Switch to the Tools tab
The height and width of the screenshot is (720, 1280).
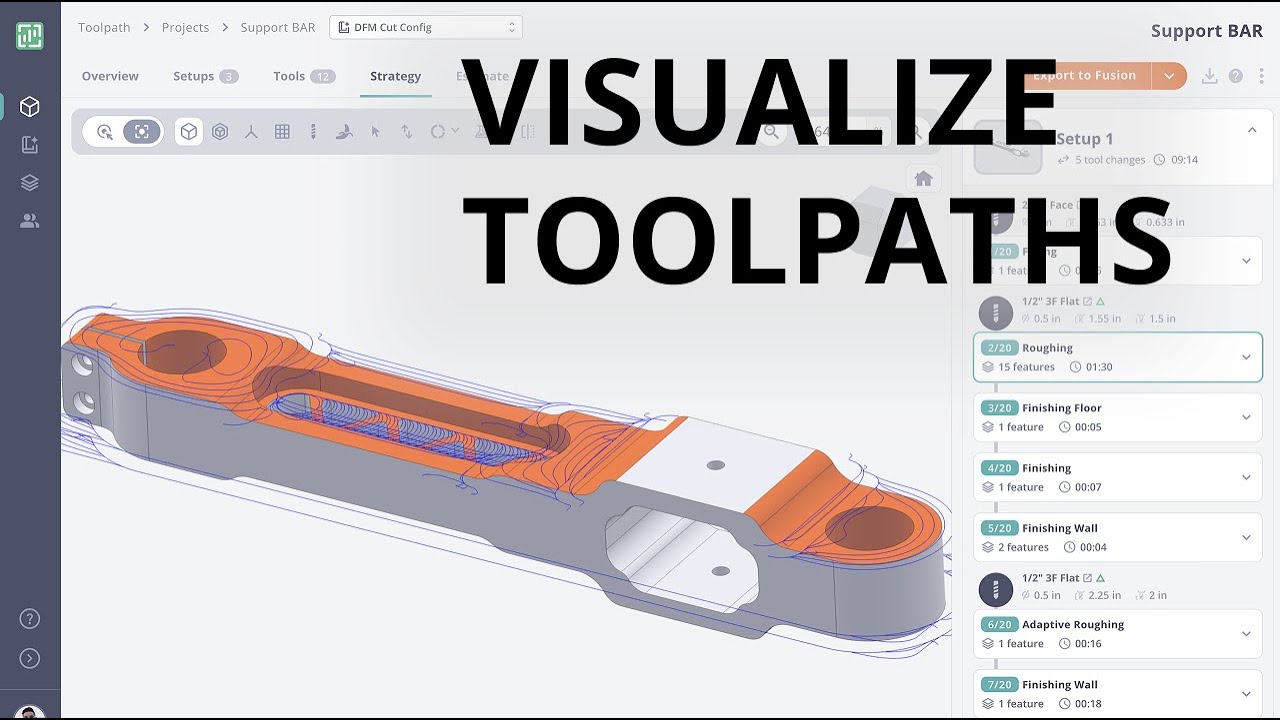click(x=304, y=76)
